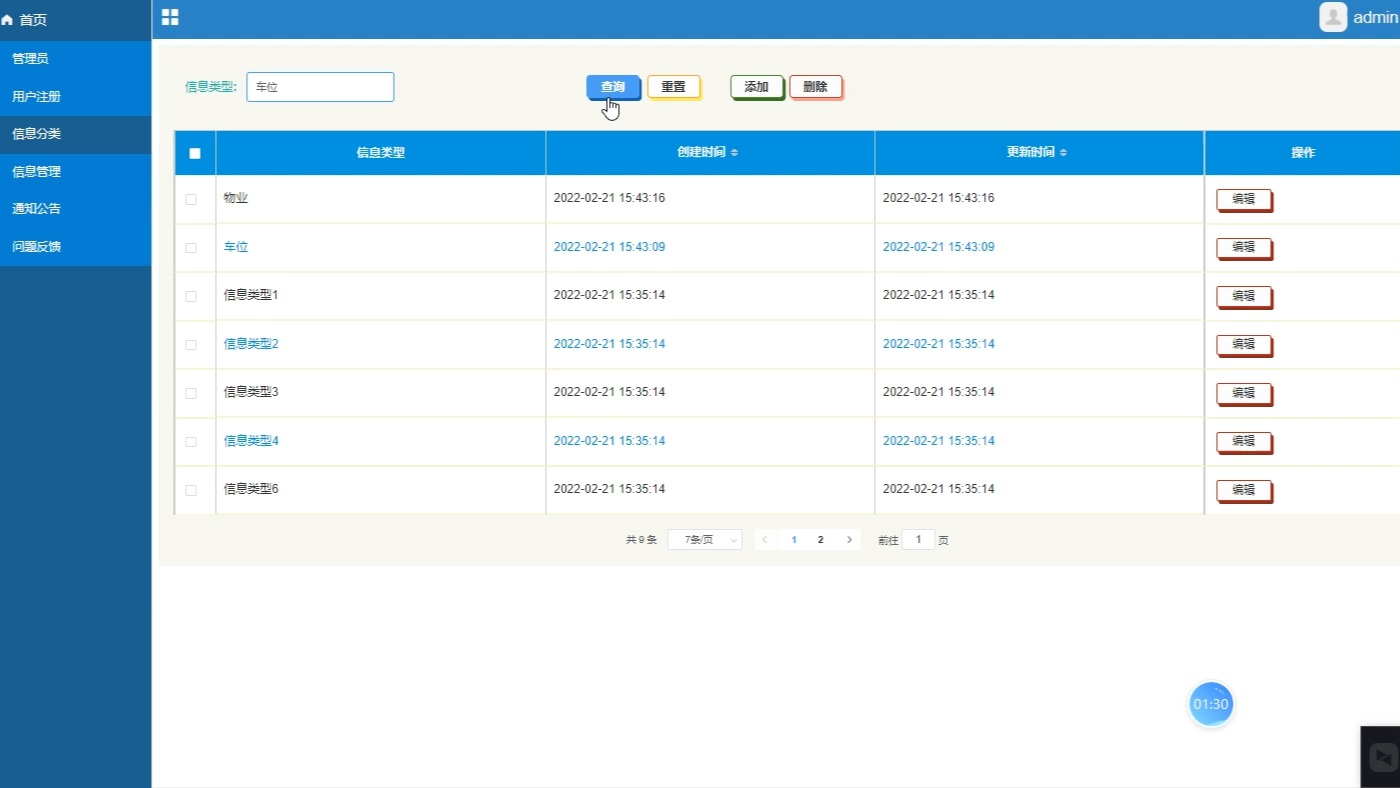Click the 信息类型 column header
The width and height of the screenshot is (1400, 788).
click(380, 153)
